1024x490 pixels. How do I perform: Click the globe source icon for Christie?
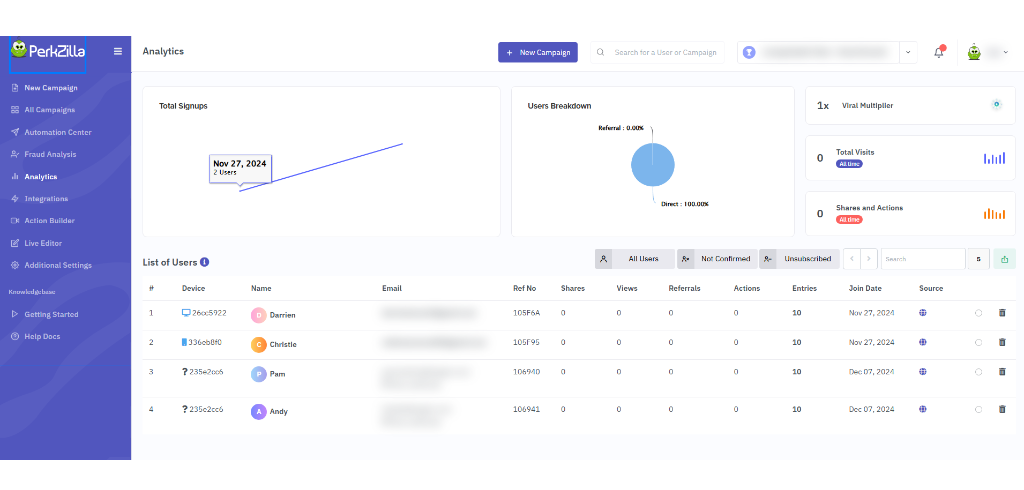pos(923,342)
